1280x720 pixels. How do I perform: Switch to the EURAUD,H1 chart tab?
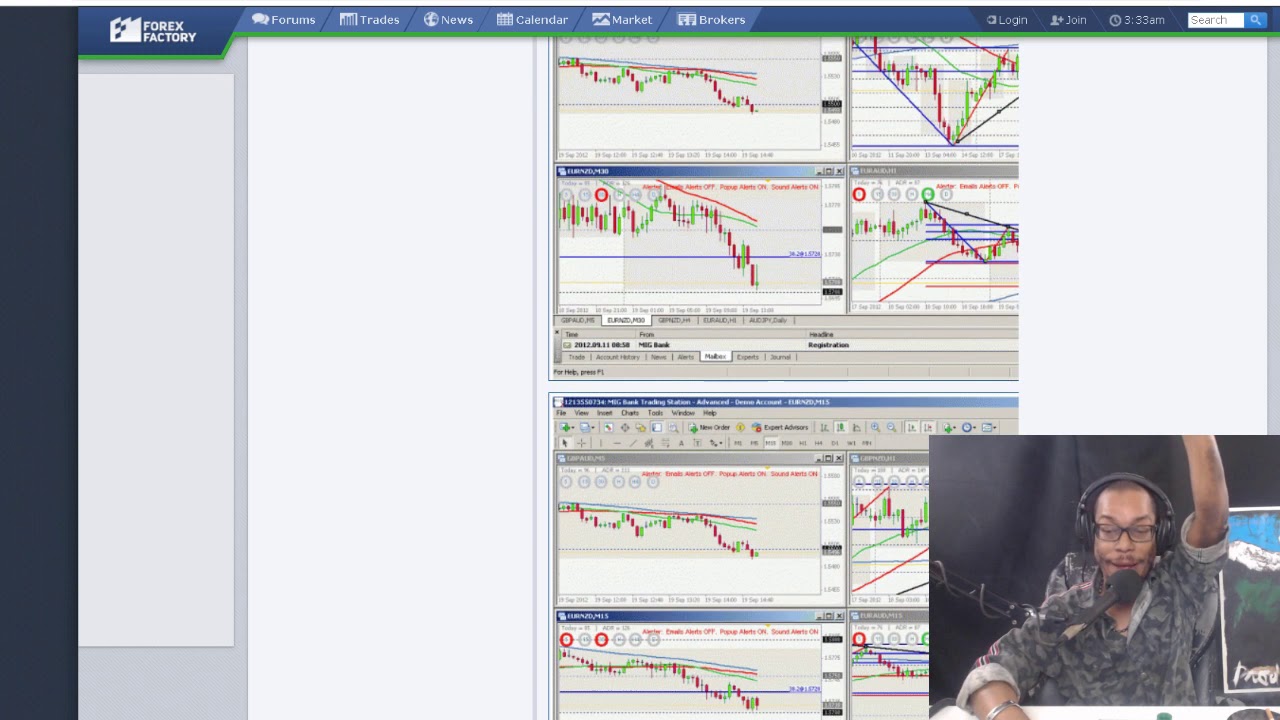[x=719, y=320]
